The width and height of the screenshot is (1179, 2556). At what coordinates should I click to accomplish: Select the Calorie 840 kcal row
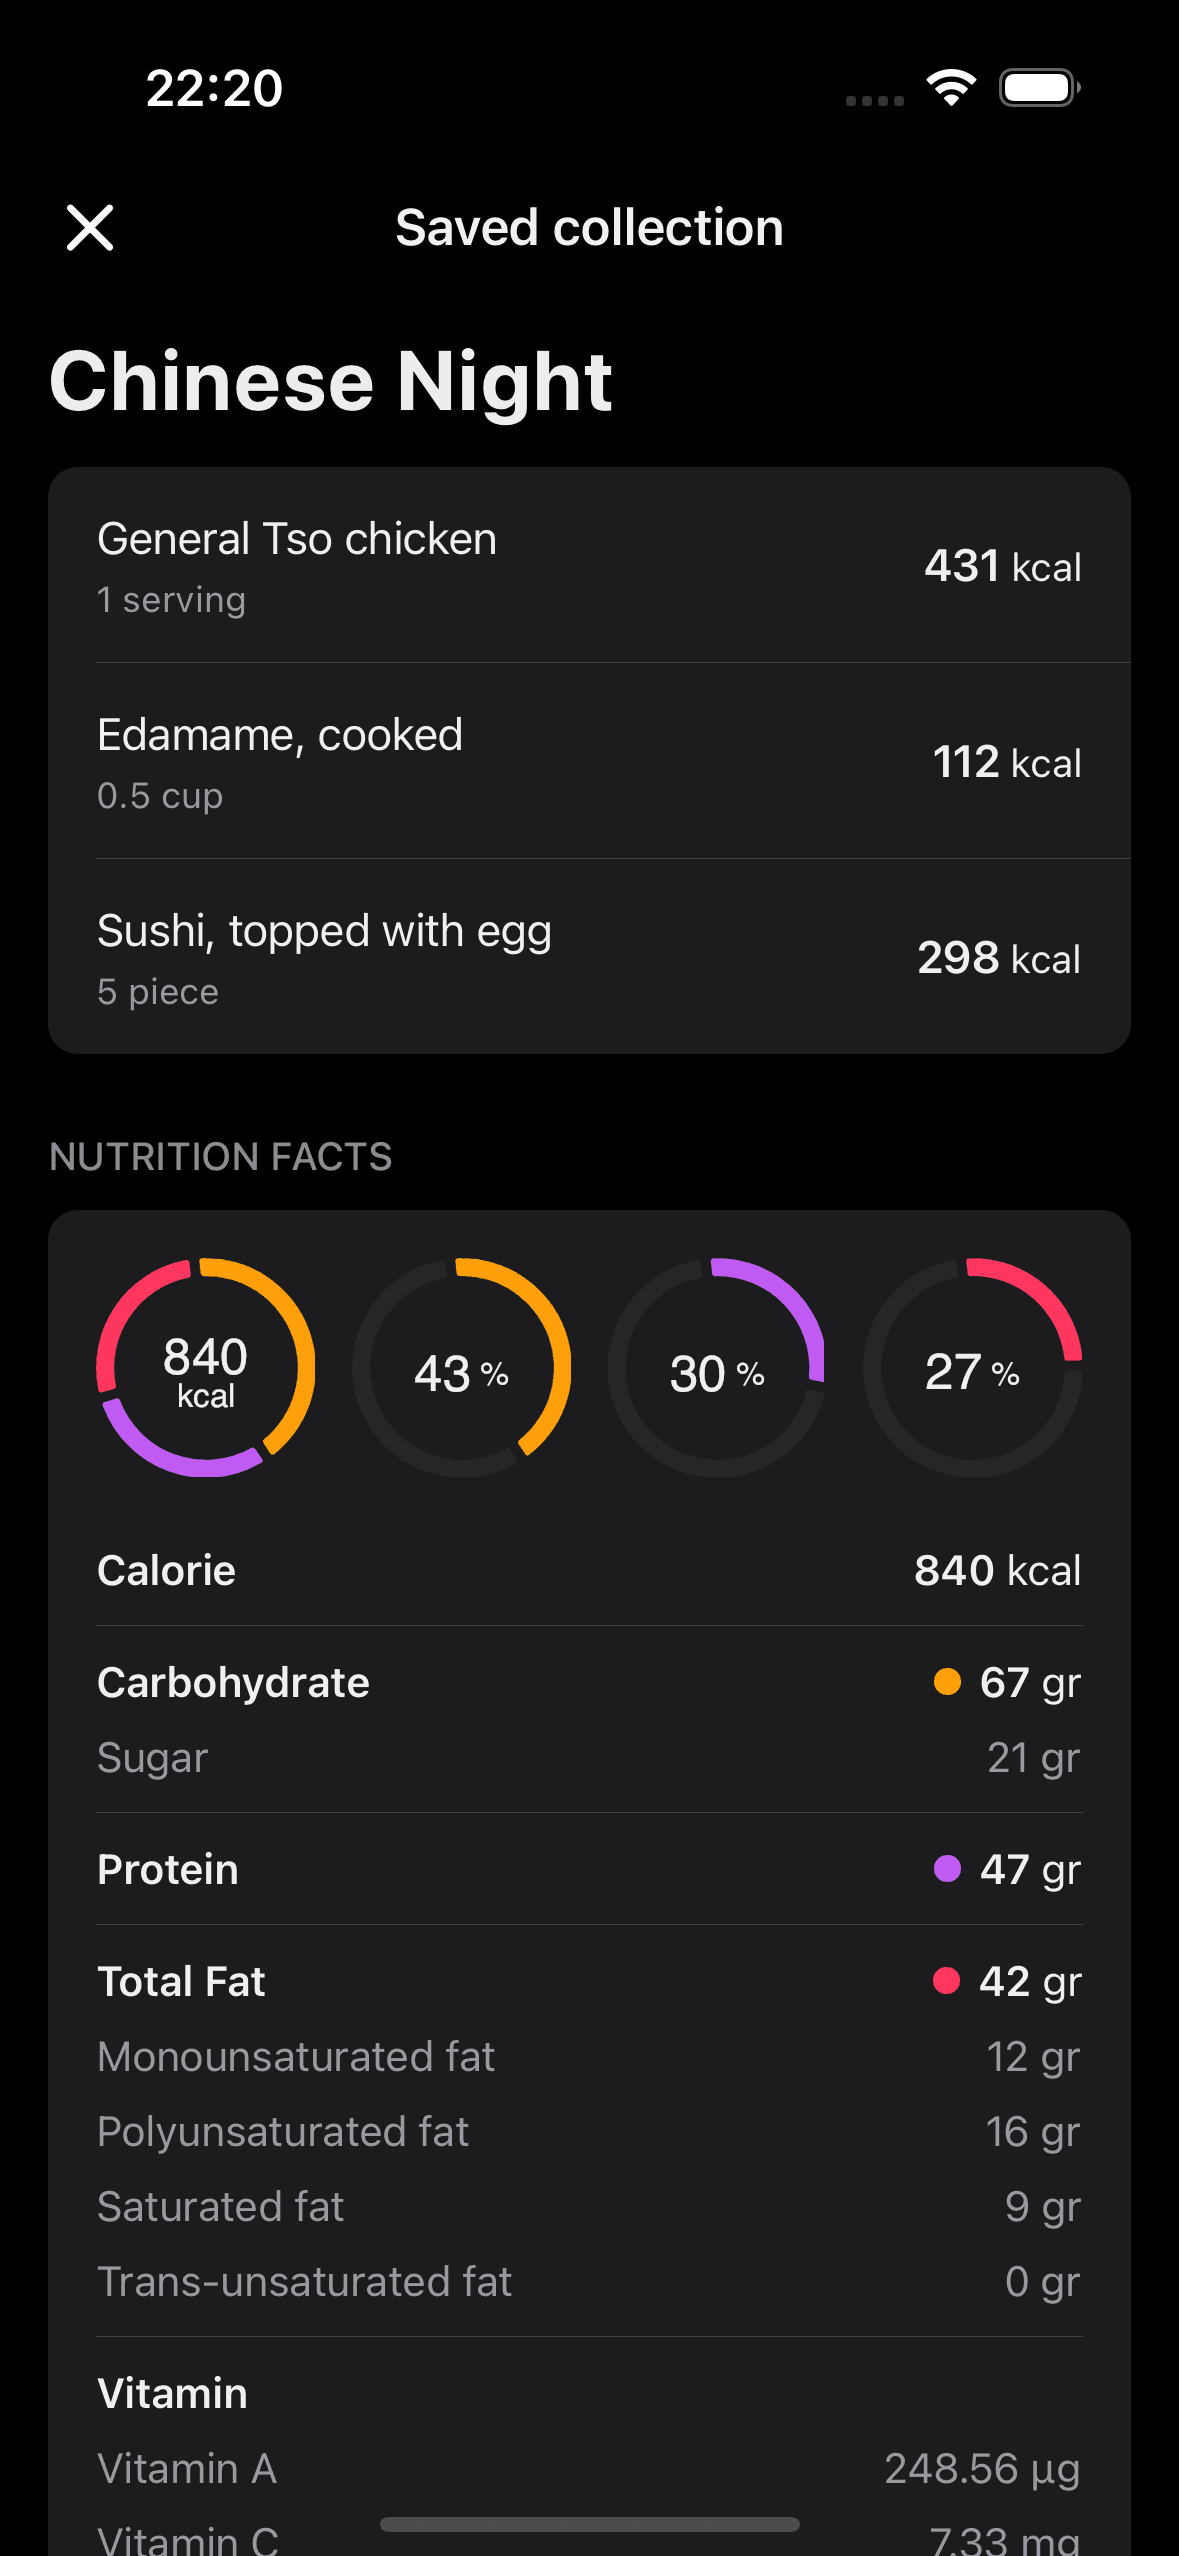point(589,1571)
